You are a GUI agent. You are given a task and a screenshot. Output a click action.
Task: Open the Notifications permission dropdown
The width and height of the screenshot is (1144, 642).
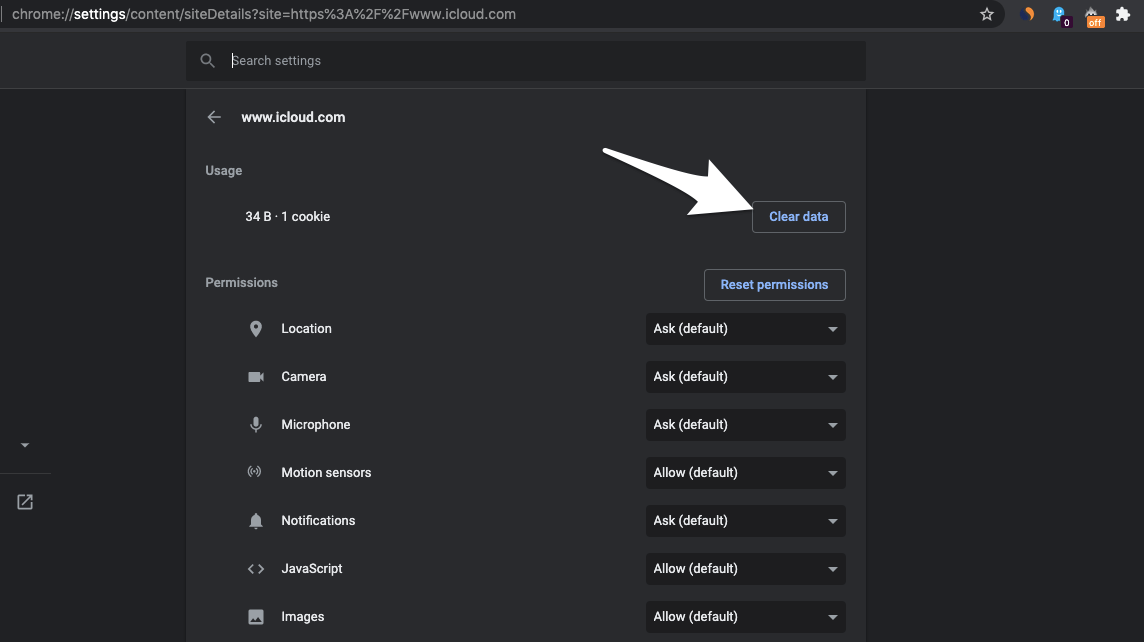pyautogui.click(x=746, y=521)
